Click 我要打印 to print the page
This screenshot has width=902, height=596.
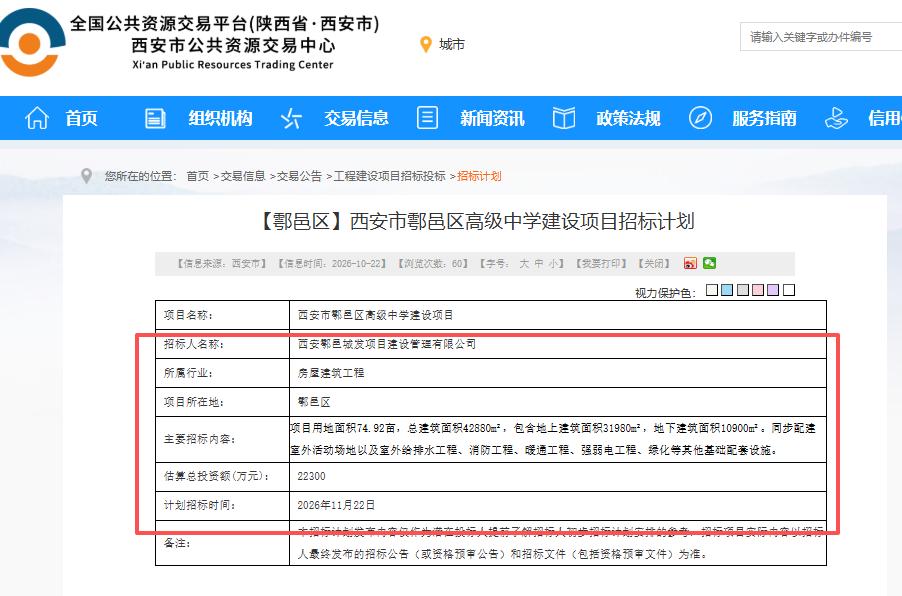601,263
